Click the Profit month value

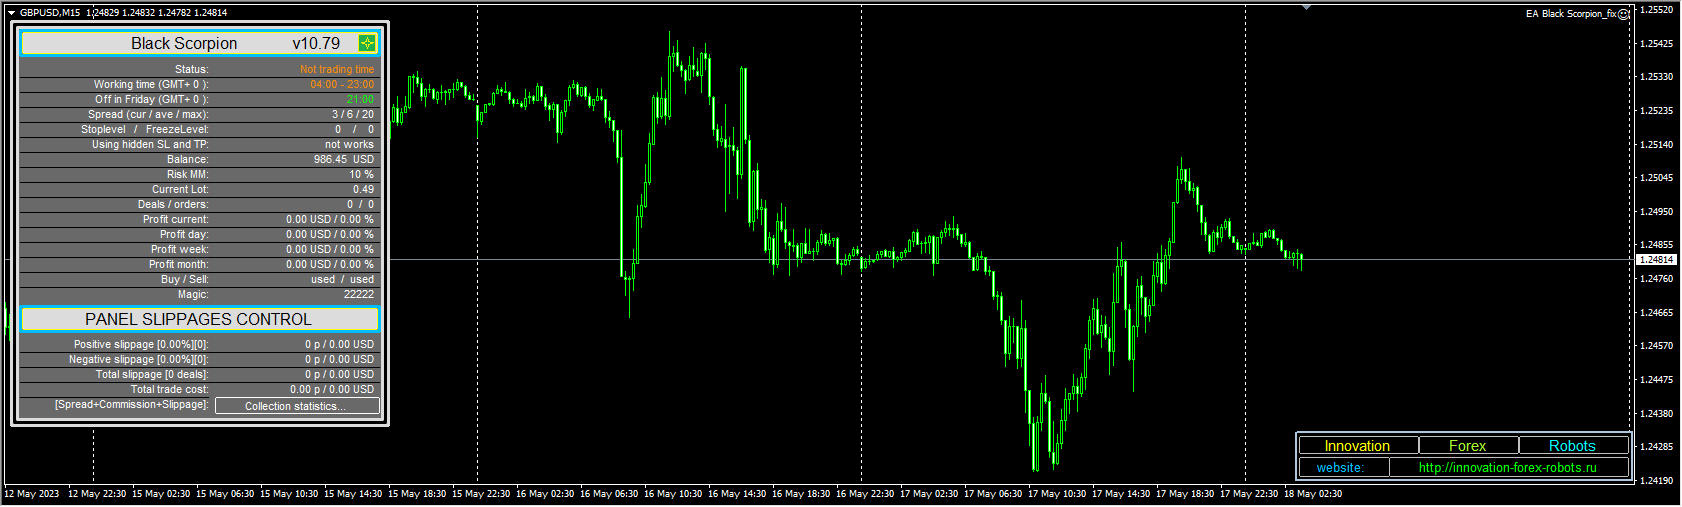click(330, 264)
